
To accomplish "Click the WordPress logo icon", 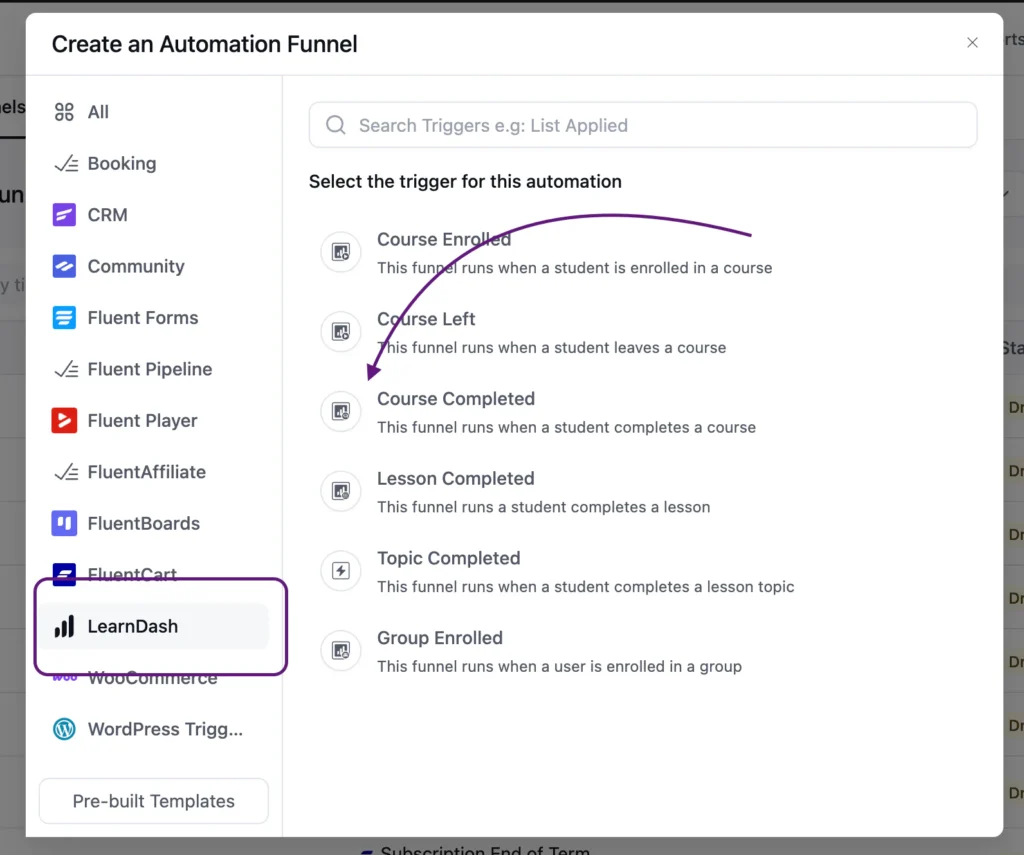I will (x=64, y=729).
